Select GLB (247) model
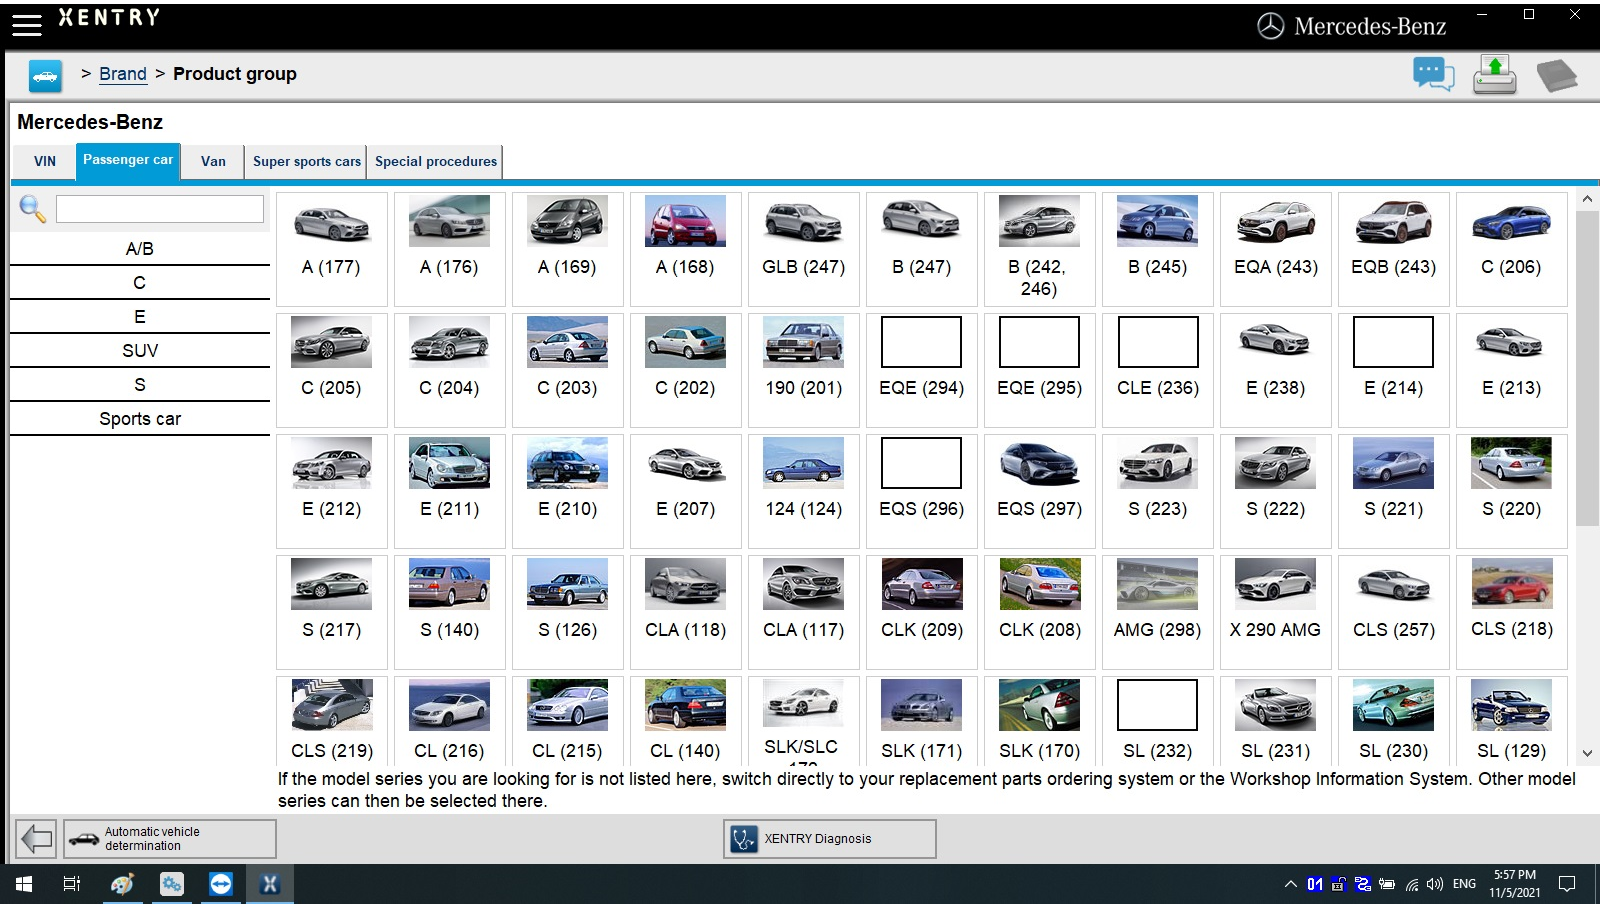1601x906 pixels. [804, 249]
